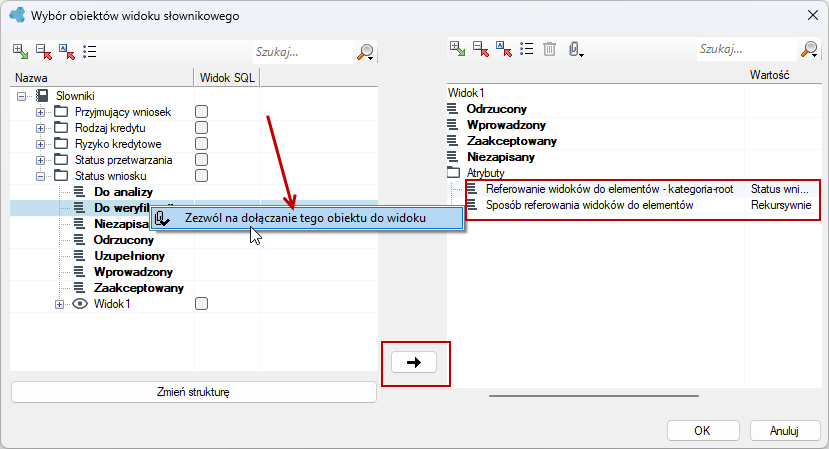Click the magnifier search icon in right panel
The image size is (829, 449).
(x=810, y=49)
